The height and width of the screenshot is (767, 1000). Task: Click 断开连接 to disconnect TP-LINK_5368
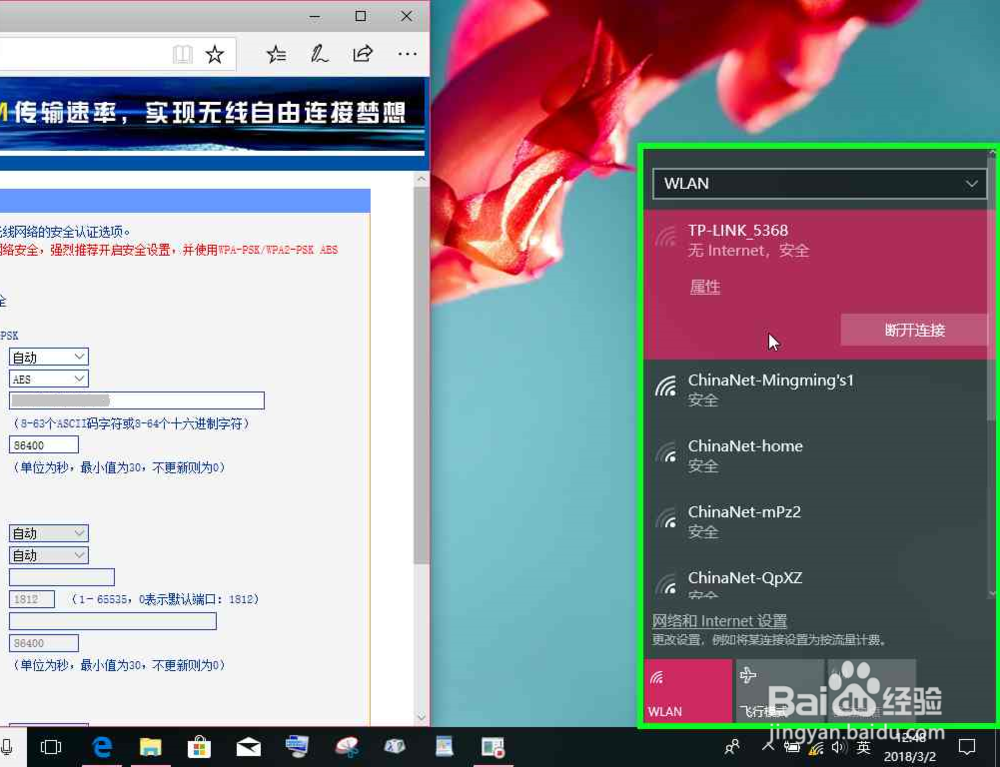[x=914, y=330]
